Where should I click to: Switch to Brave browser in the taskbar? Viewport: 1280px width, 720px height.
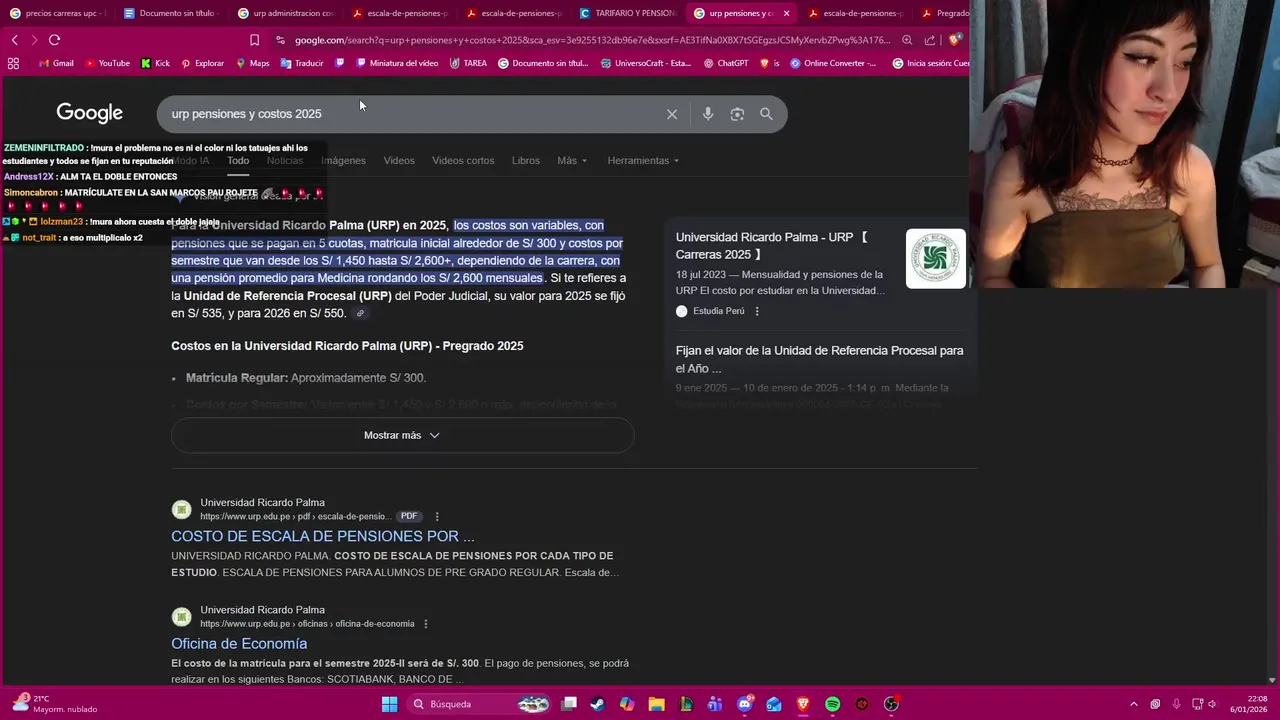pyautogui.click(x=803, y=704)
